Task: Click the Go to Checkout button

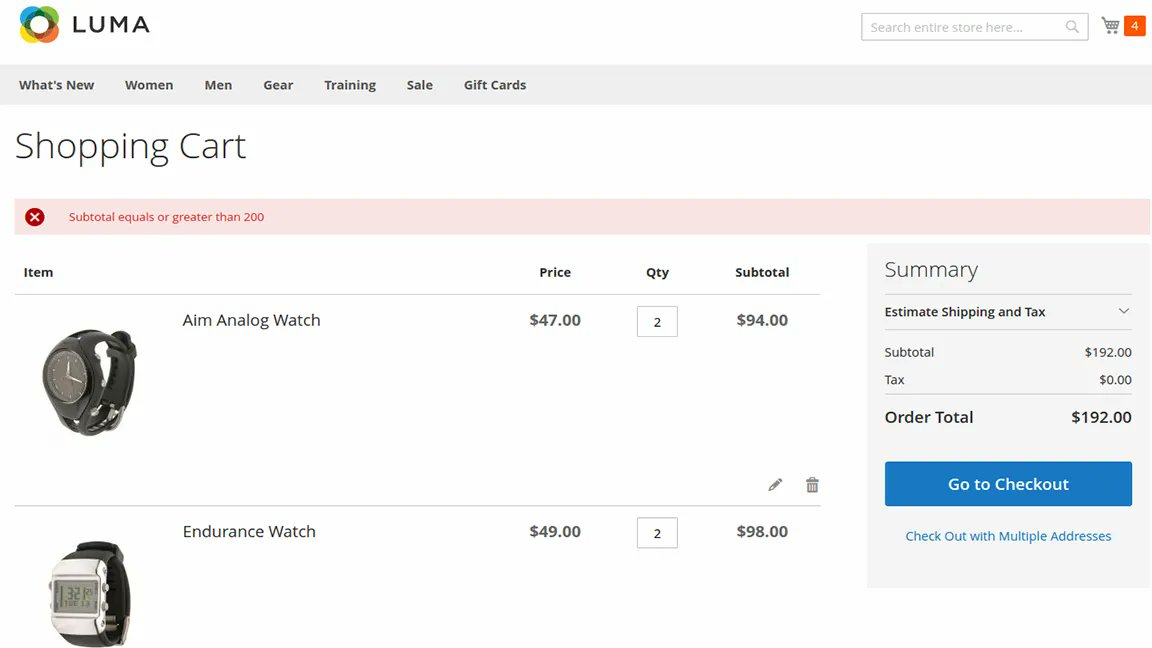Action: (x=1008, y=483)
